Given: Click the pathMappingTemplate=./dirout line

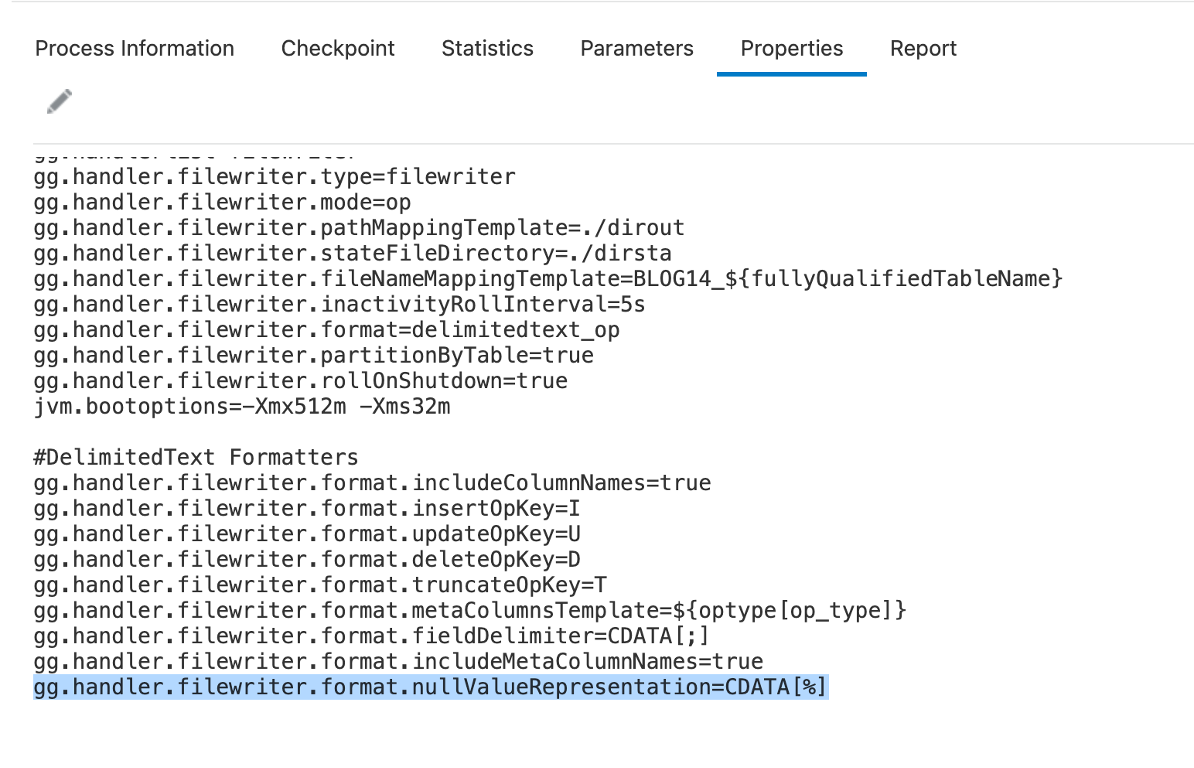Looking at the screenshot, I should coord(359,228).
